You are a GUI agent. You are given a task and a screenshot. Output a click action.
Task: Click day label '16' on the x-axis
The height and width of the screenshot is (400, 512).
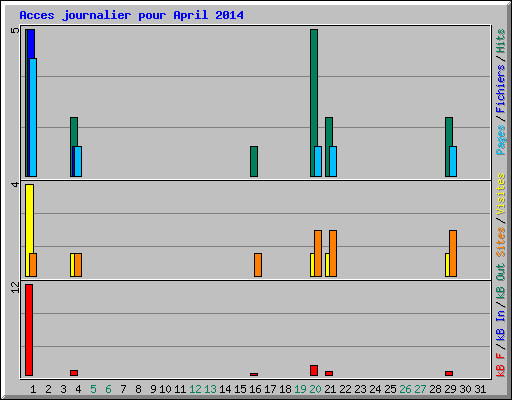255,389
